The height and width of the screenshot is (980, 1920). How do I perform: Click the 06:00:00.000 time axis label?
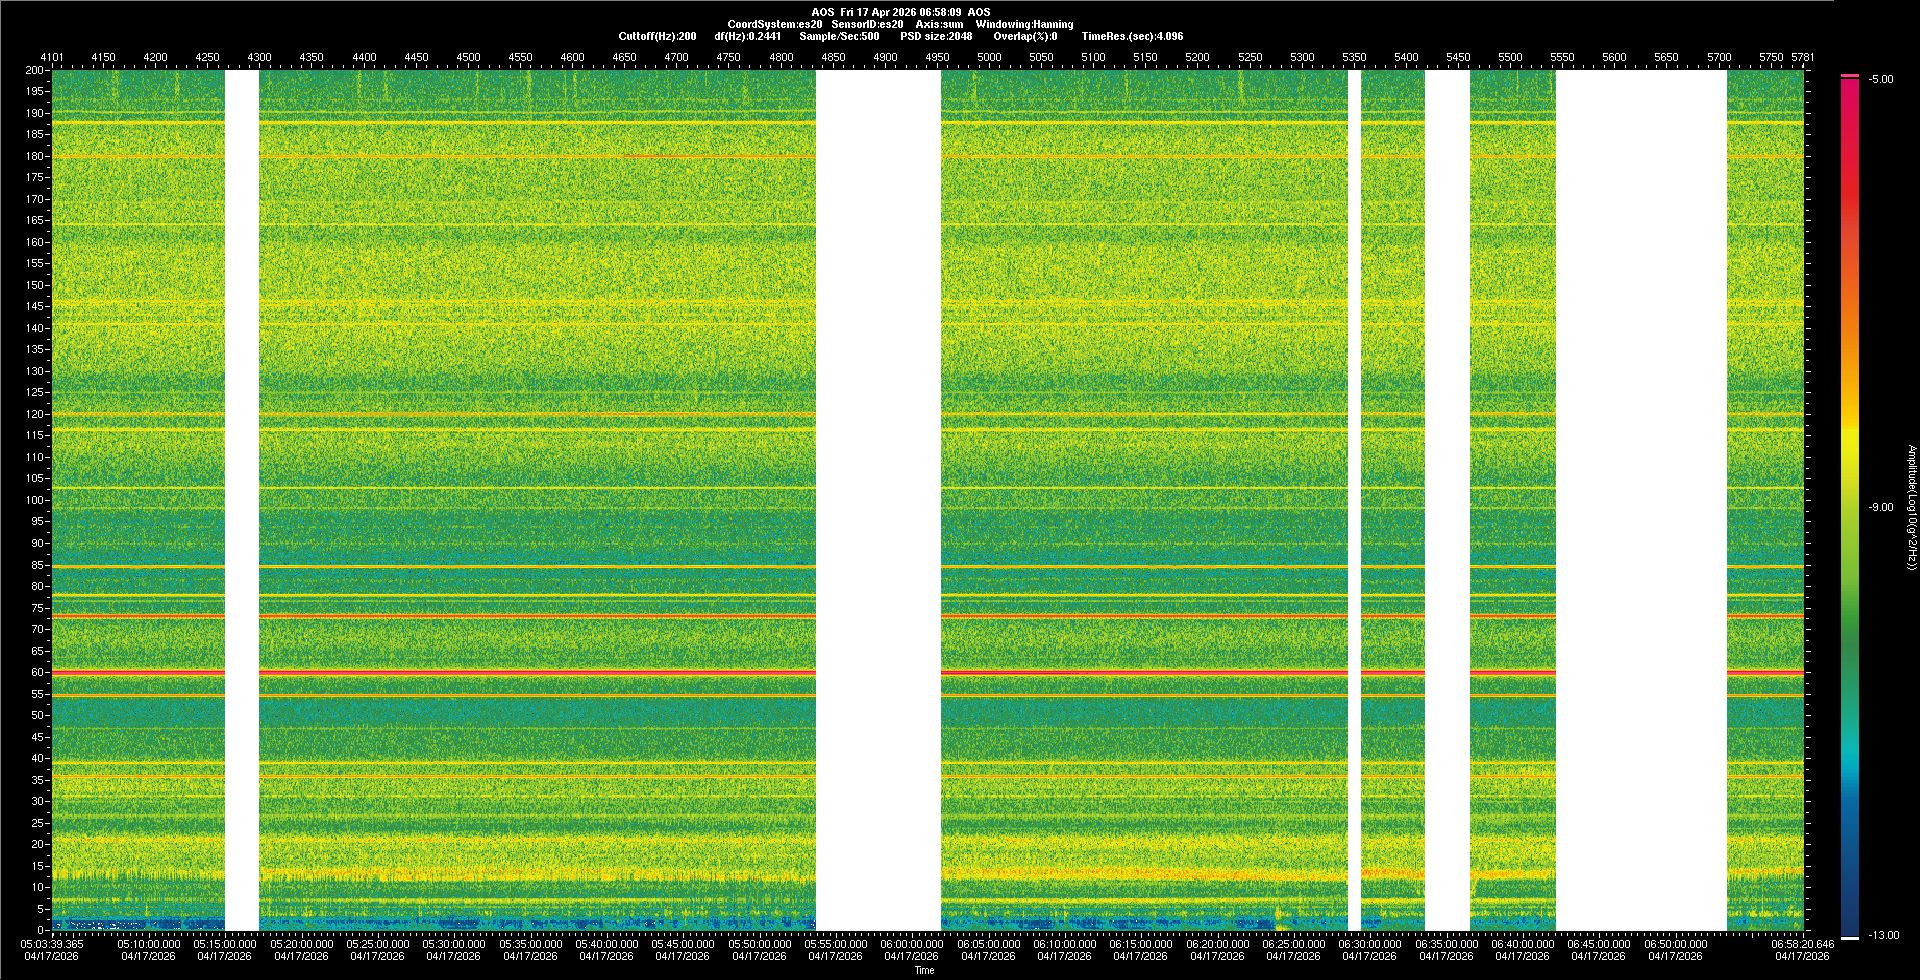pos(911,943)
